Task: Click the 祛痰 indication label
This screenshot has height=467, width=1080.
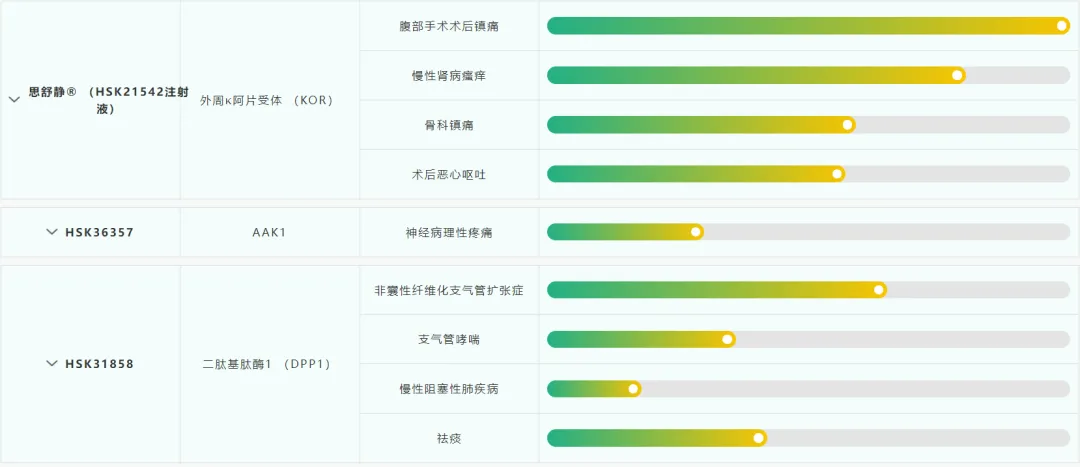Action: click(x=449, y=438)
